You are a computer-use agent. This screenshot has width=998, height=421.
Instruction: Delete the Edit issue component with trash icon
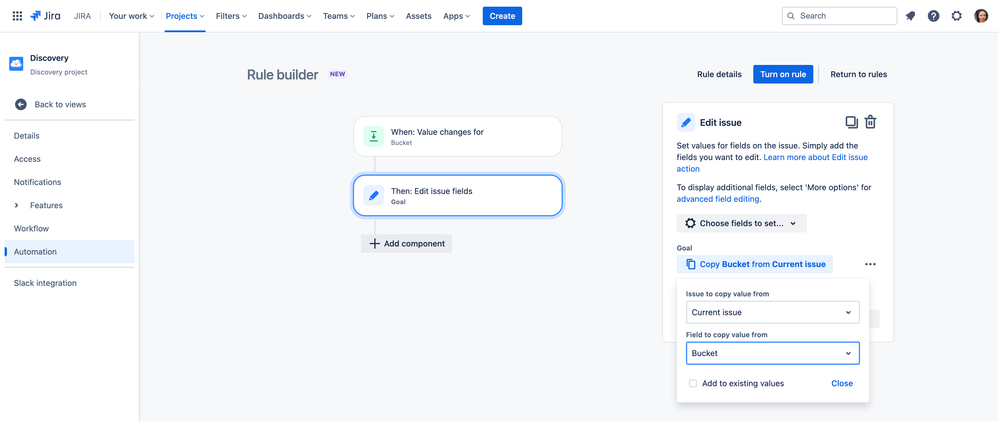(871, 122)
